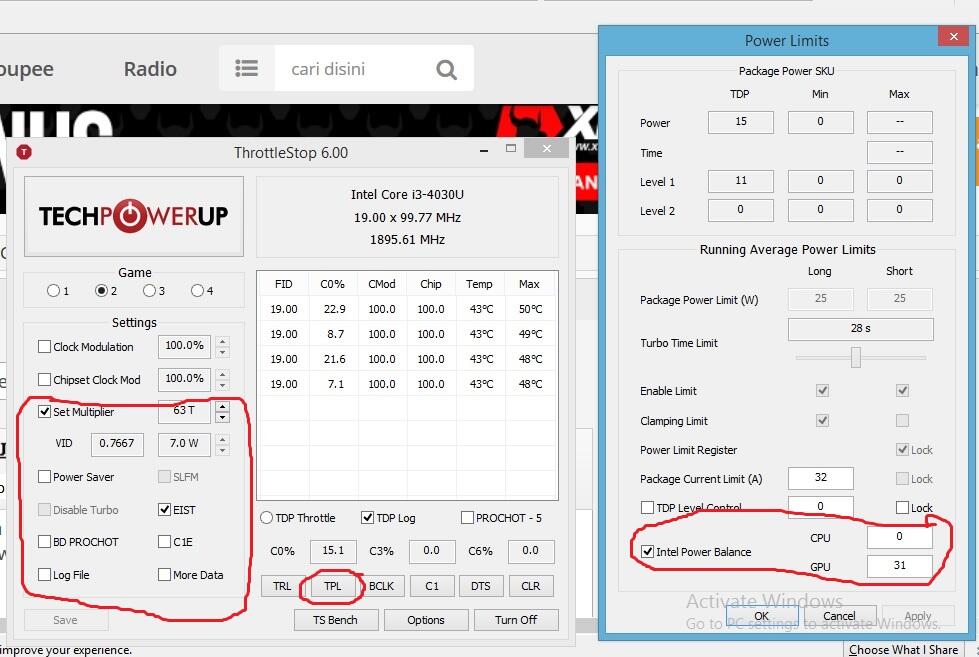This screenshot has width=979, height=657.
Task: Uncheck Set Multiplier checkbox
Action: click(x=44, y=412)
